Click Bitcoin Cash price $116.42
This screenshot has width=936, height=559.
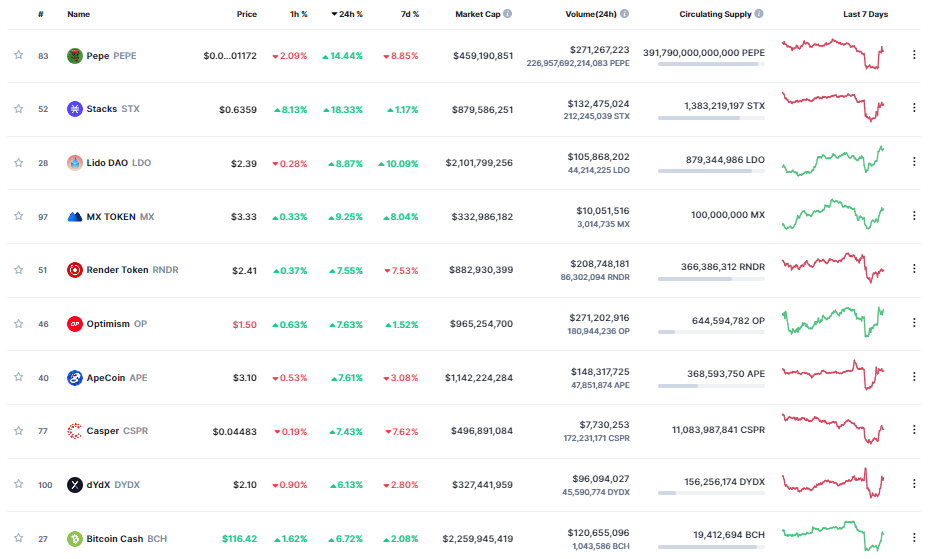239,539
